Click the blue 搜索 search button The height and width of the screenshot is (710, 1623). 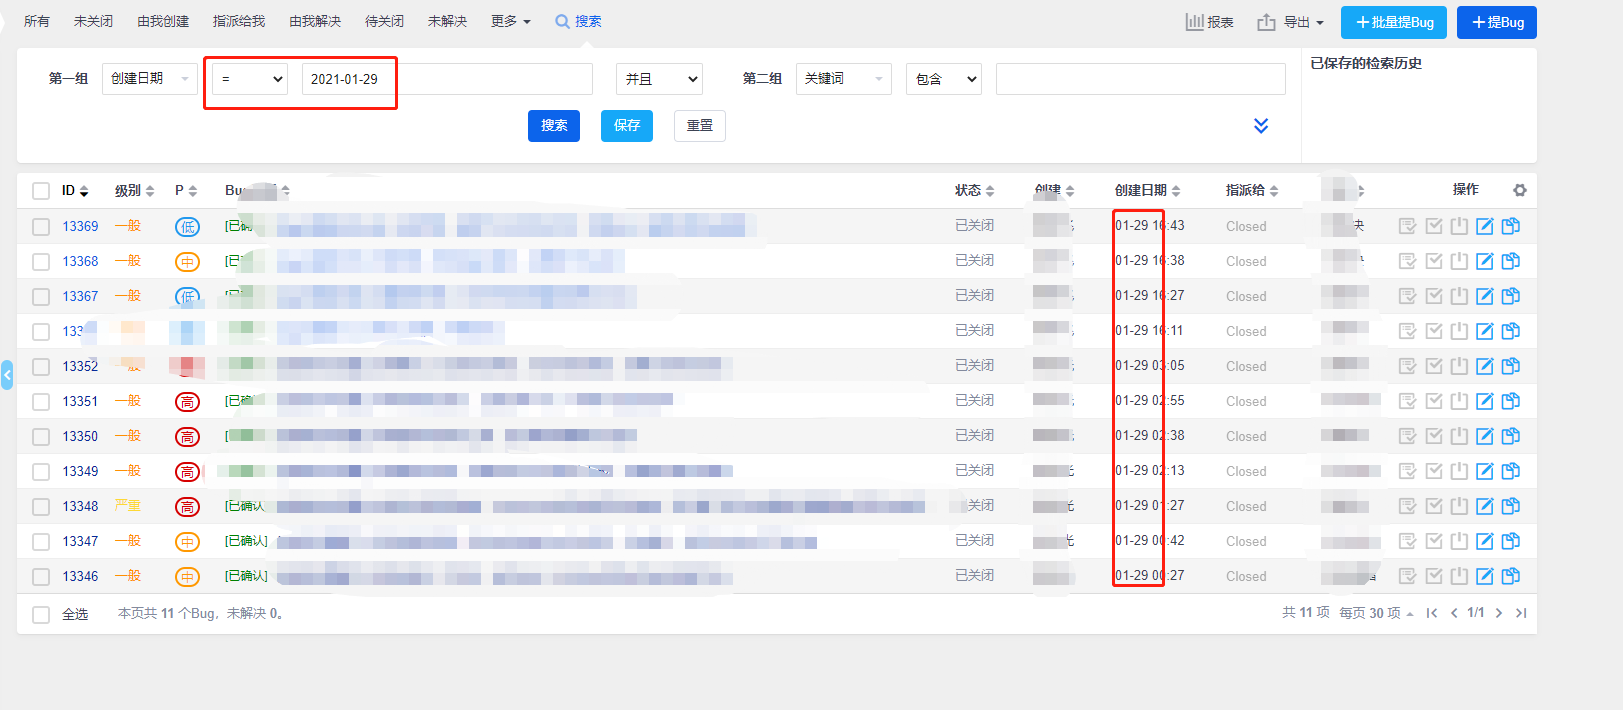point(554,126)
